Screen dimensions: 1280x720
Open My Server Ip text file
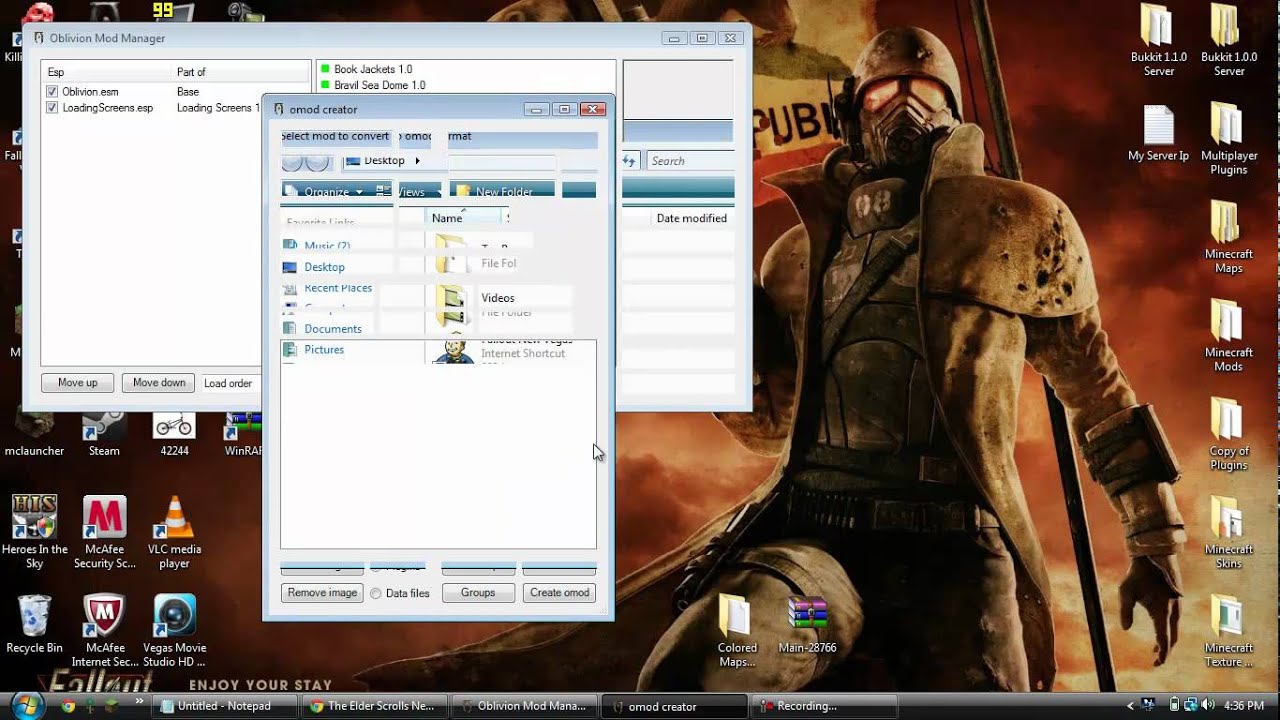(1159, 133)
